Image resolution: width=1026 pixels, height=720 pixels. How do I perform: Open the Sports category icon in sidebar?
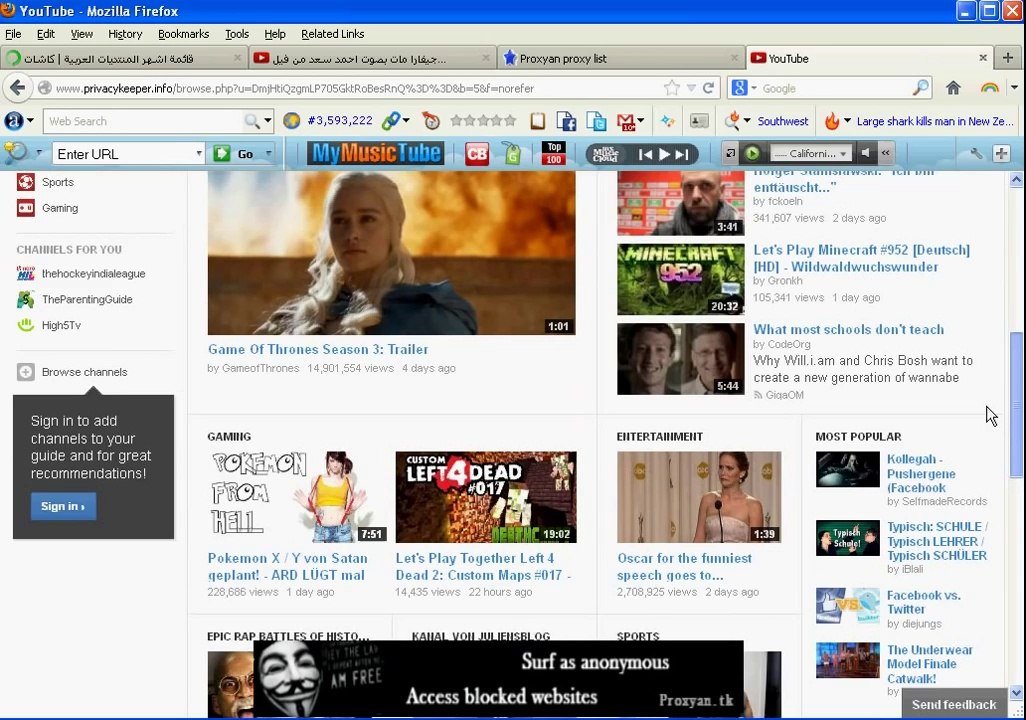26,182
